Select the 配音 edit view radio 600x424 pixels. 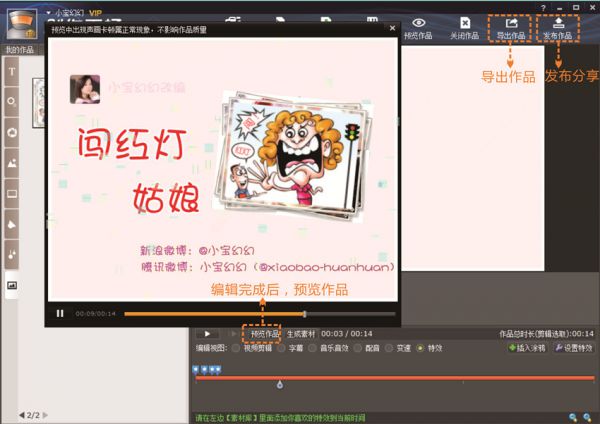(358, 348)
